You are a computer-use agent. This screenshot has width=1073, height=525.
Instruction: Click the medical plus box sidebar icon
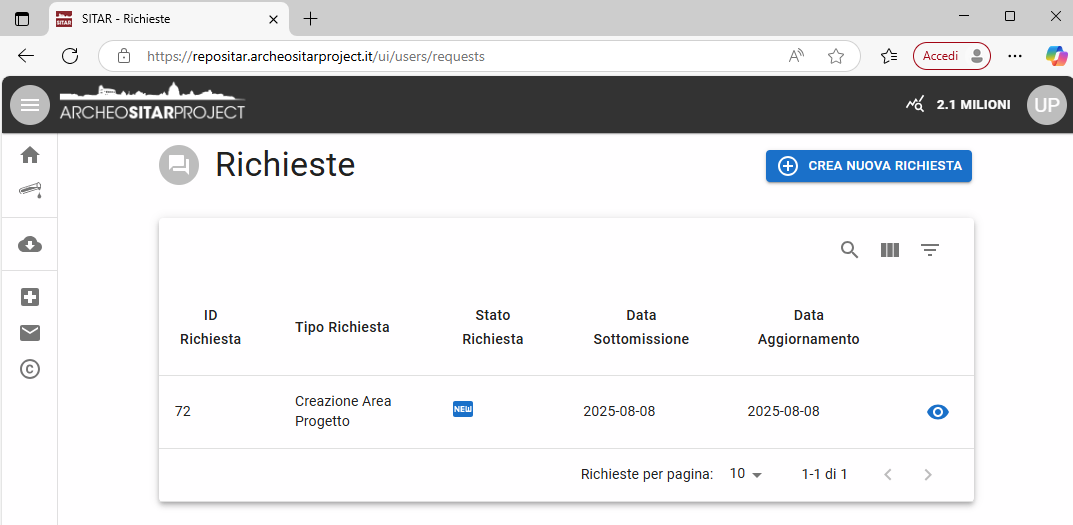(x=30, y=297)
